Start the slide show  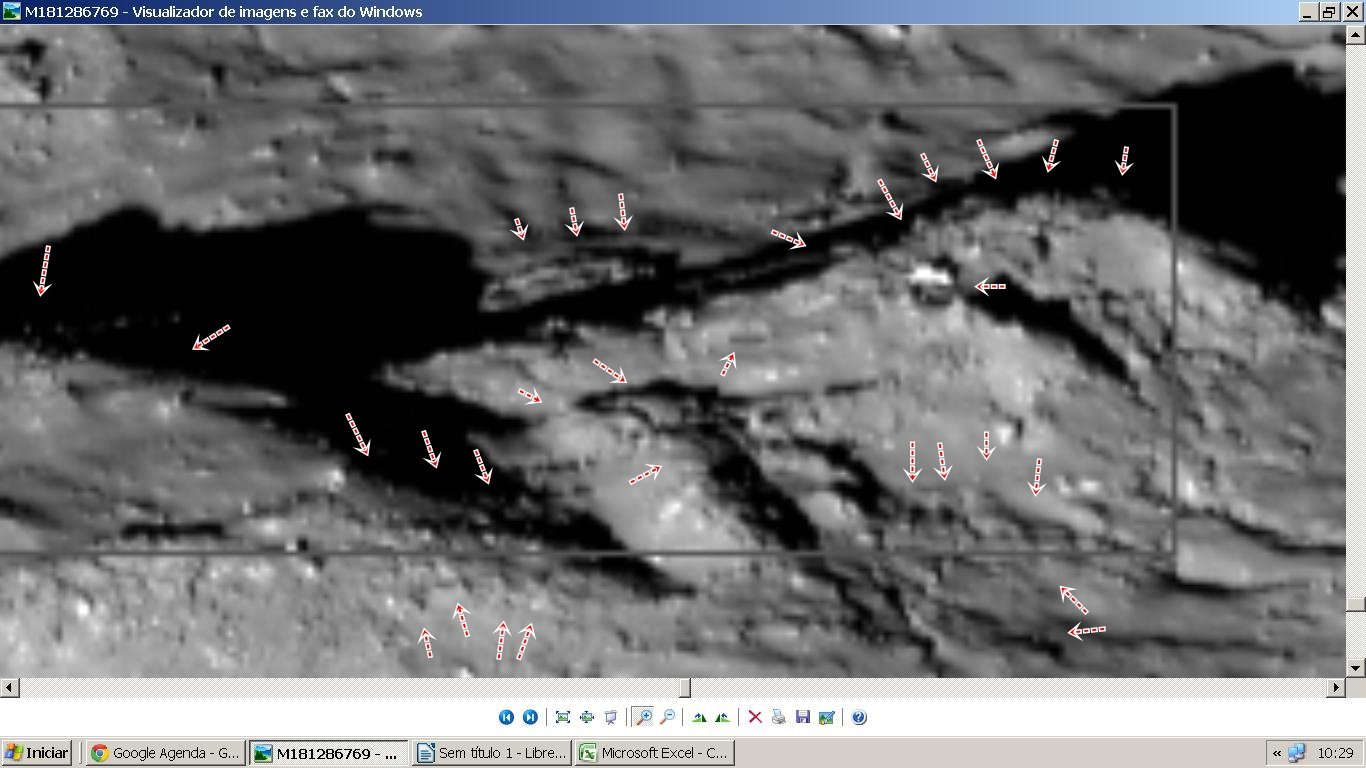click(x=611, y=717)
